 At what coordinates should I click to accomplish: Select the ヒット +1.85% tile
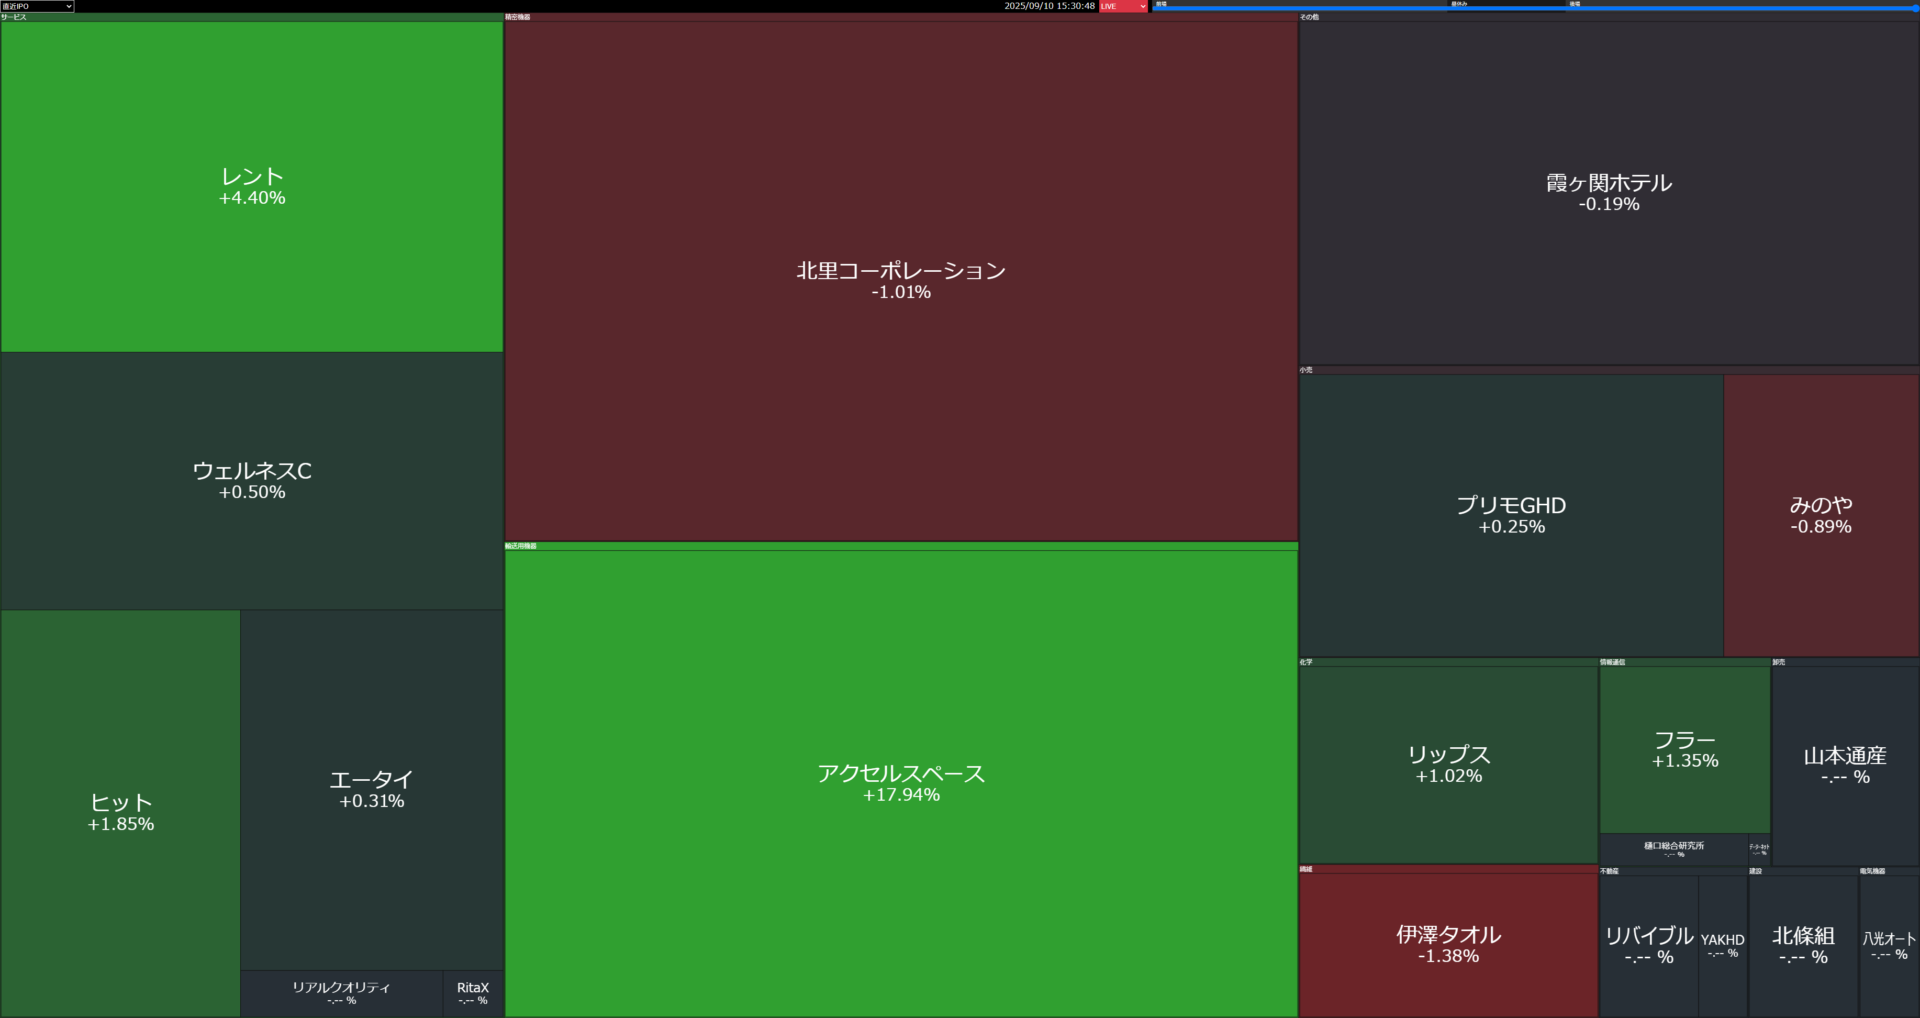coord(120,813)
